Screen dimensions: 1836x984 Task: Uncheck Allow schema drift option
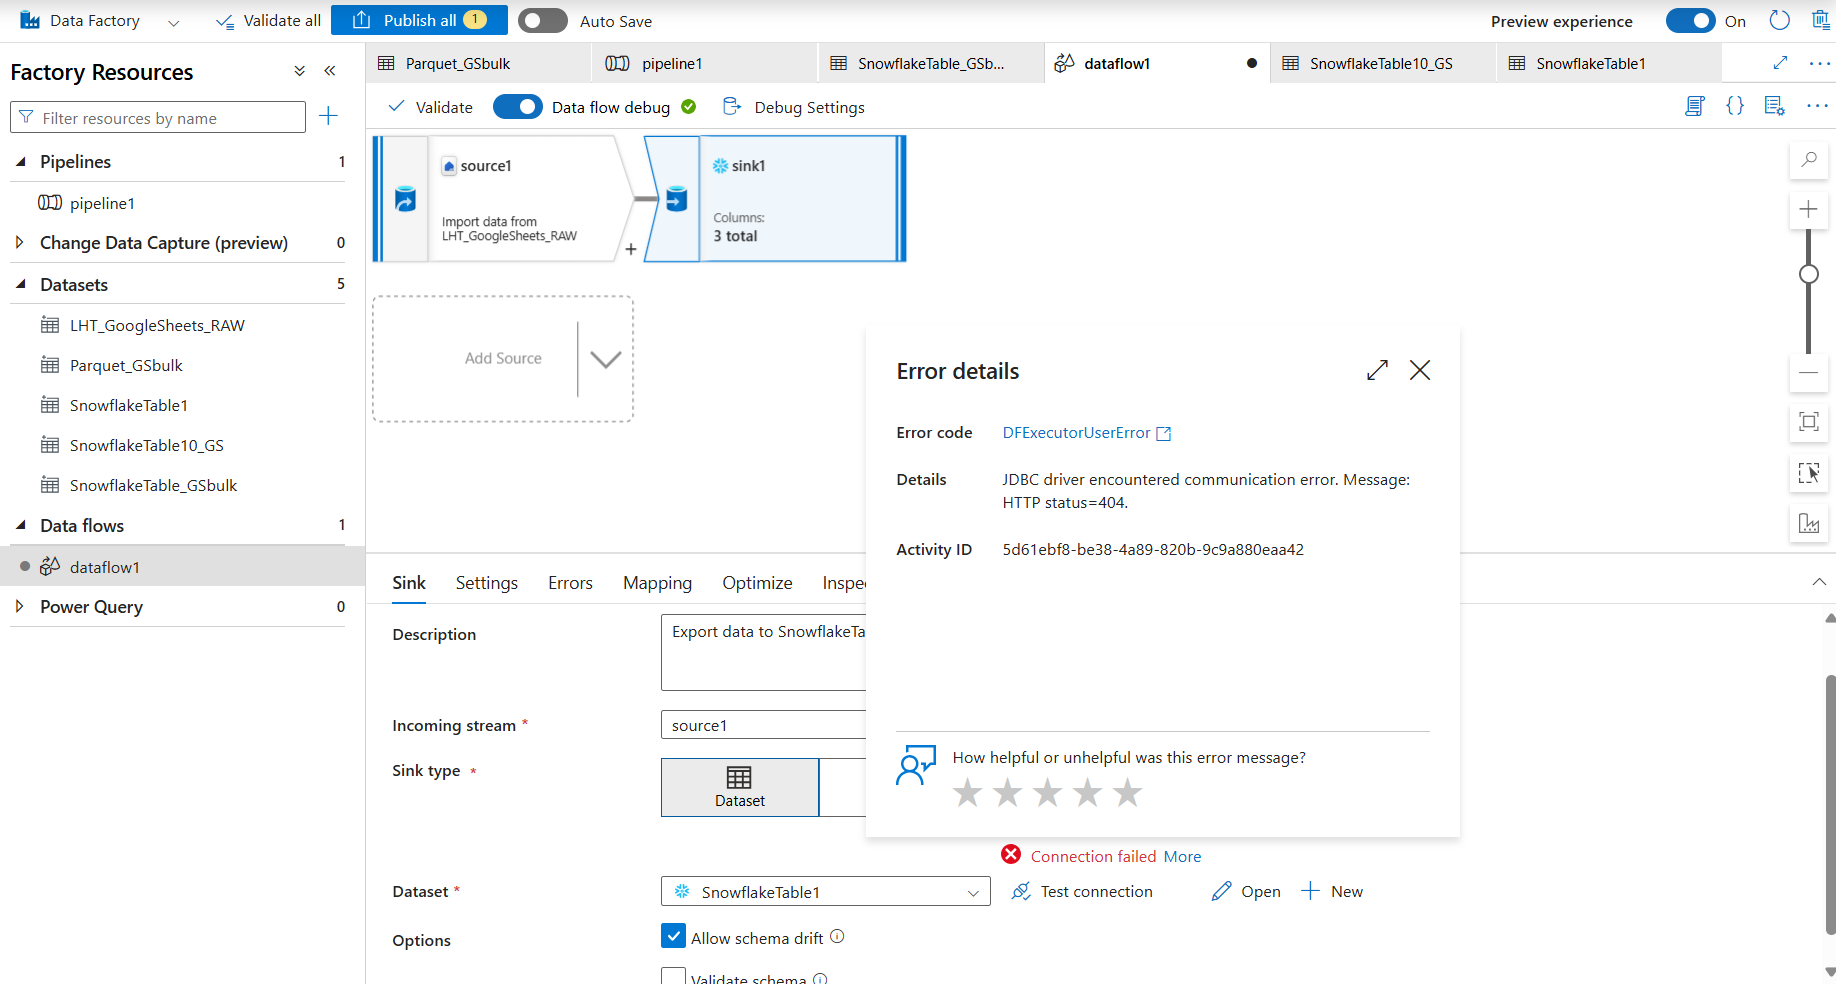point(674,935)
